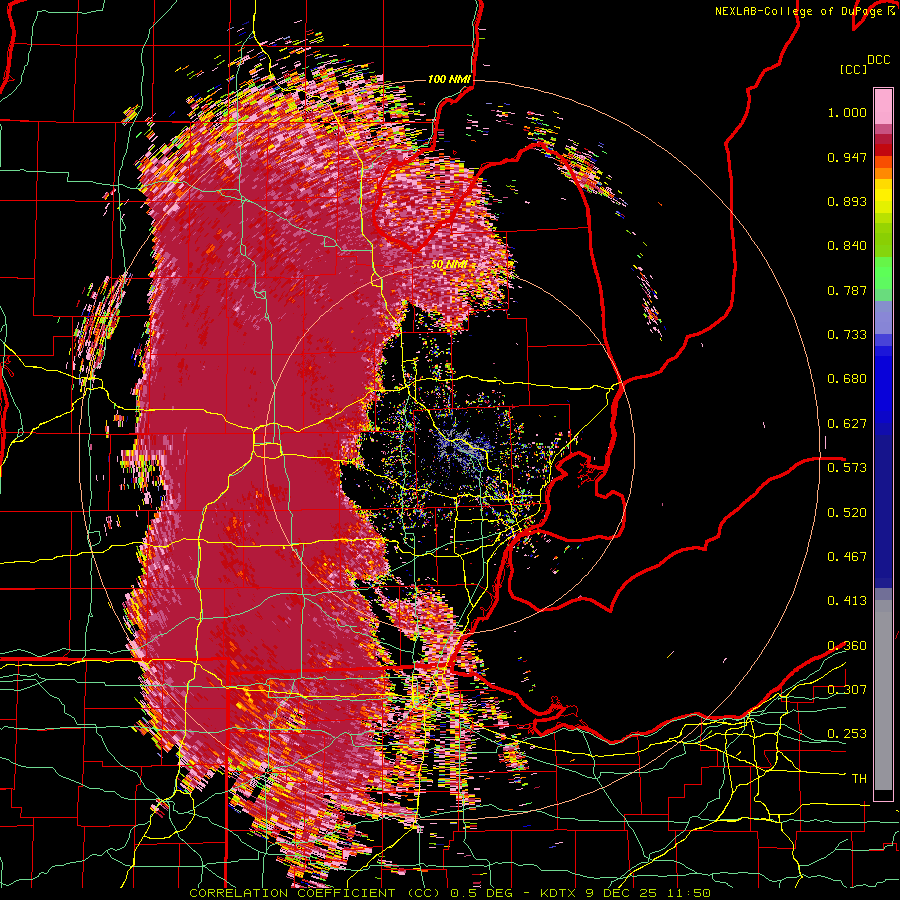Select the 0.413 scale value
900x900 pixels.
847,601
